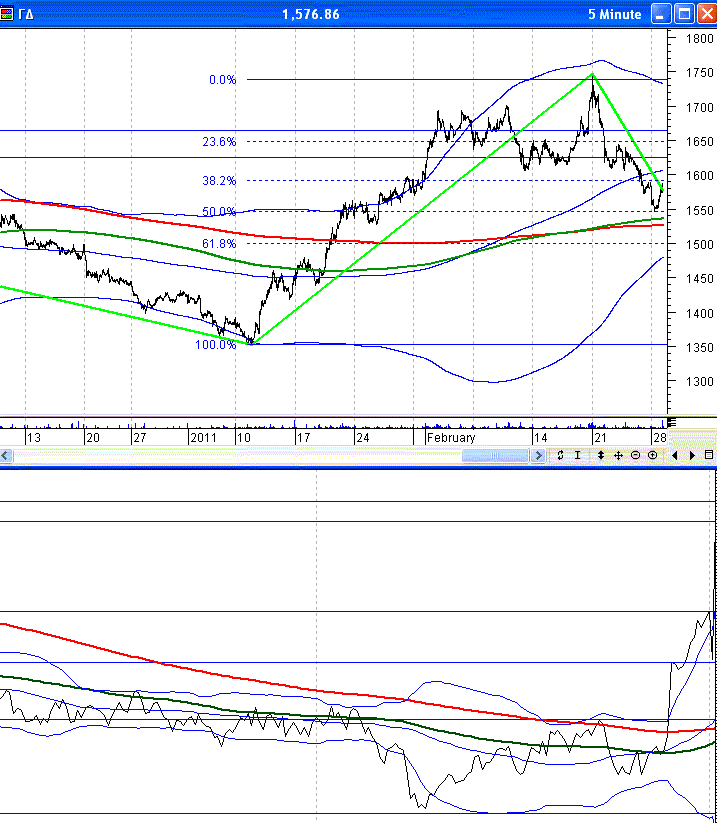
Task: Click the ΓΔ symbol name in title bar
Action: tap(24, 14)
